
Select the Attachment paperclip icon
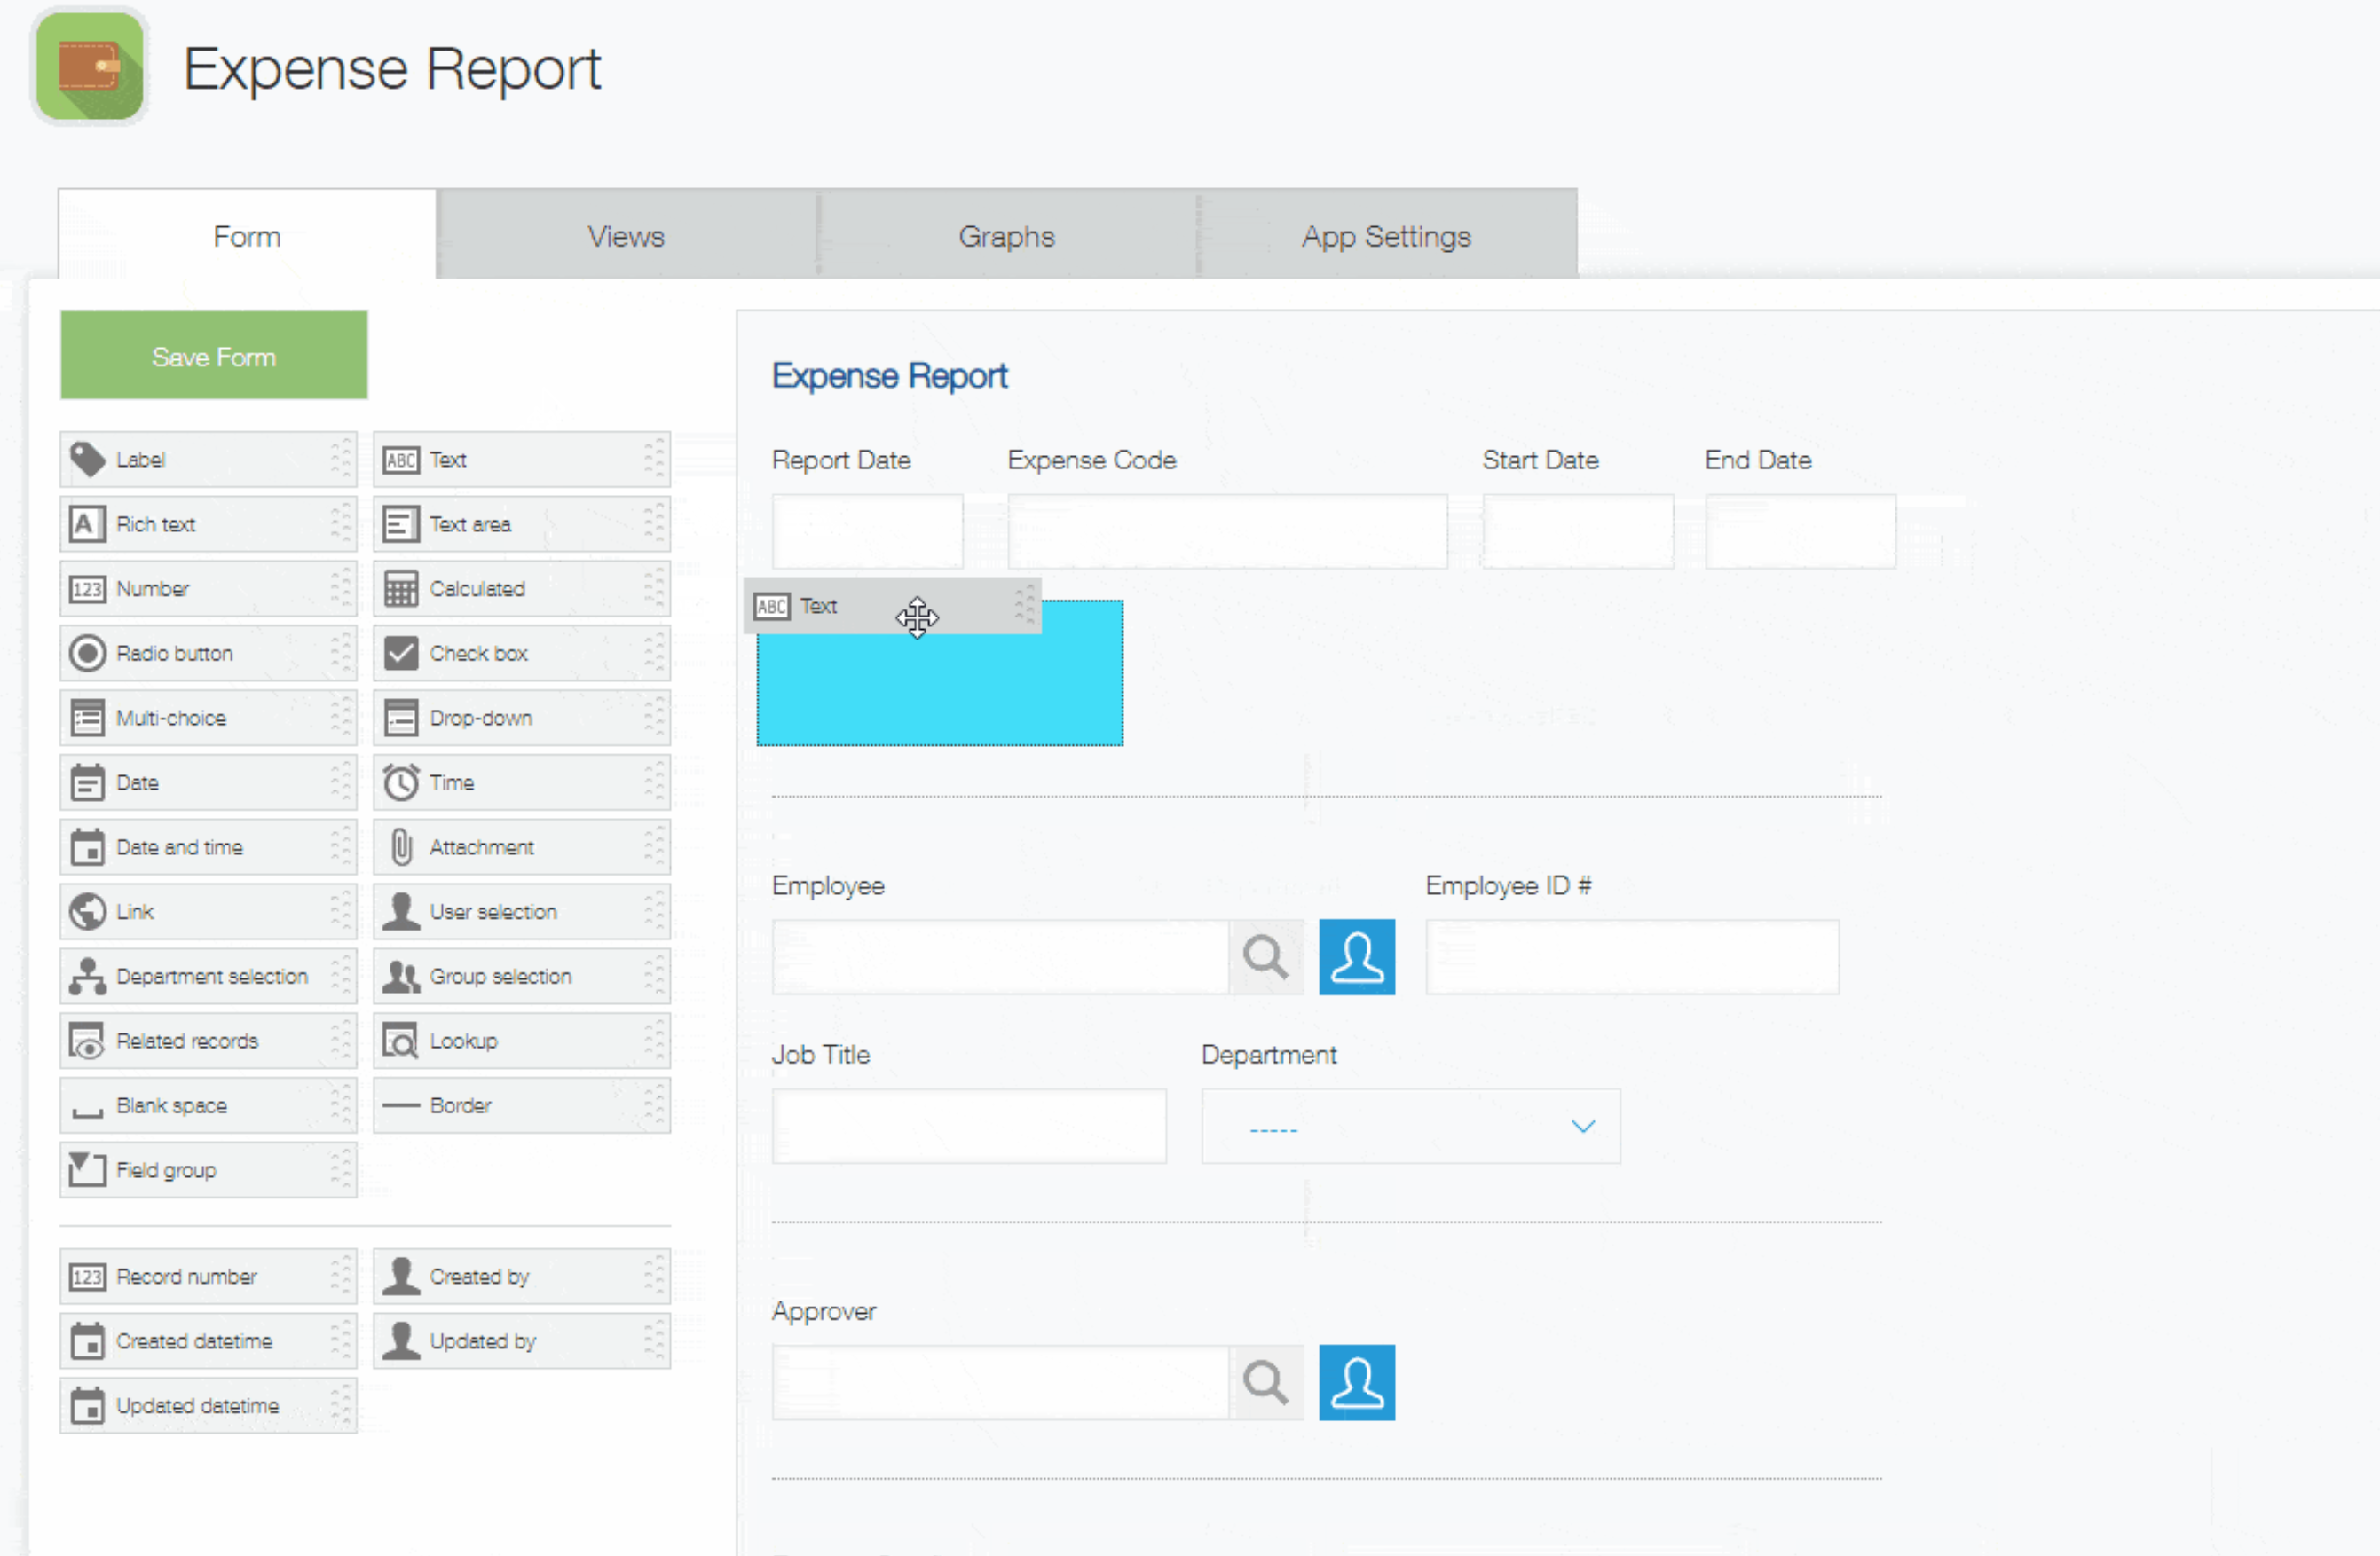401,847
